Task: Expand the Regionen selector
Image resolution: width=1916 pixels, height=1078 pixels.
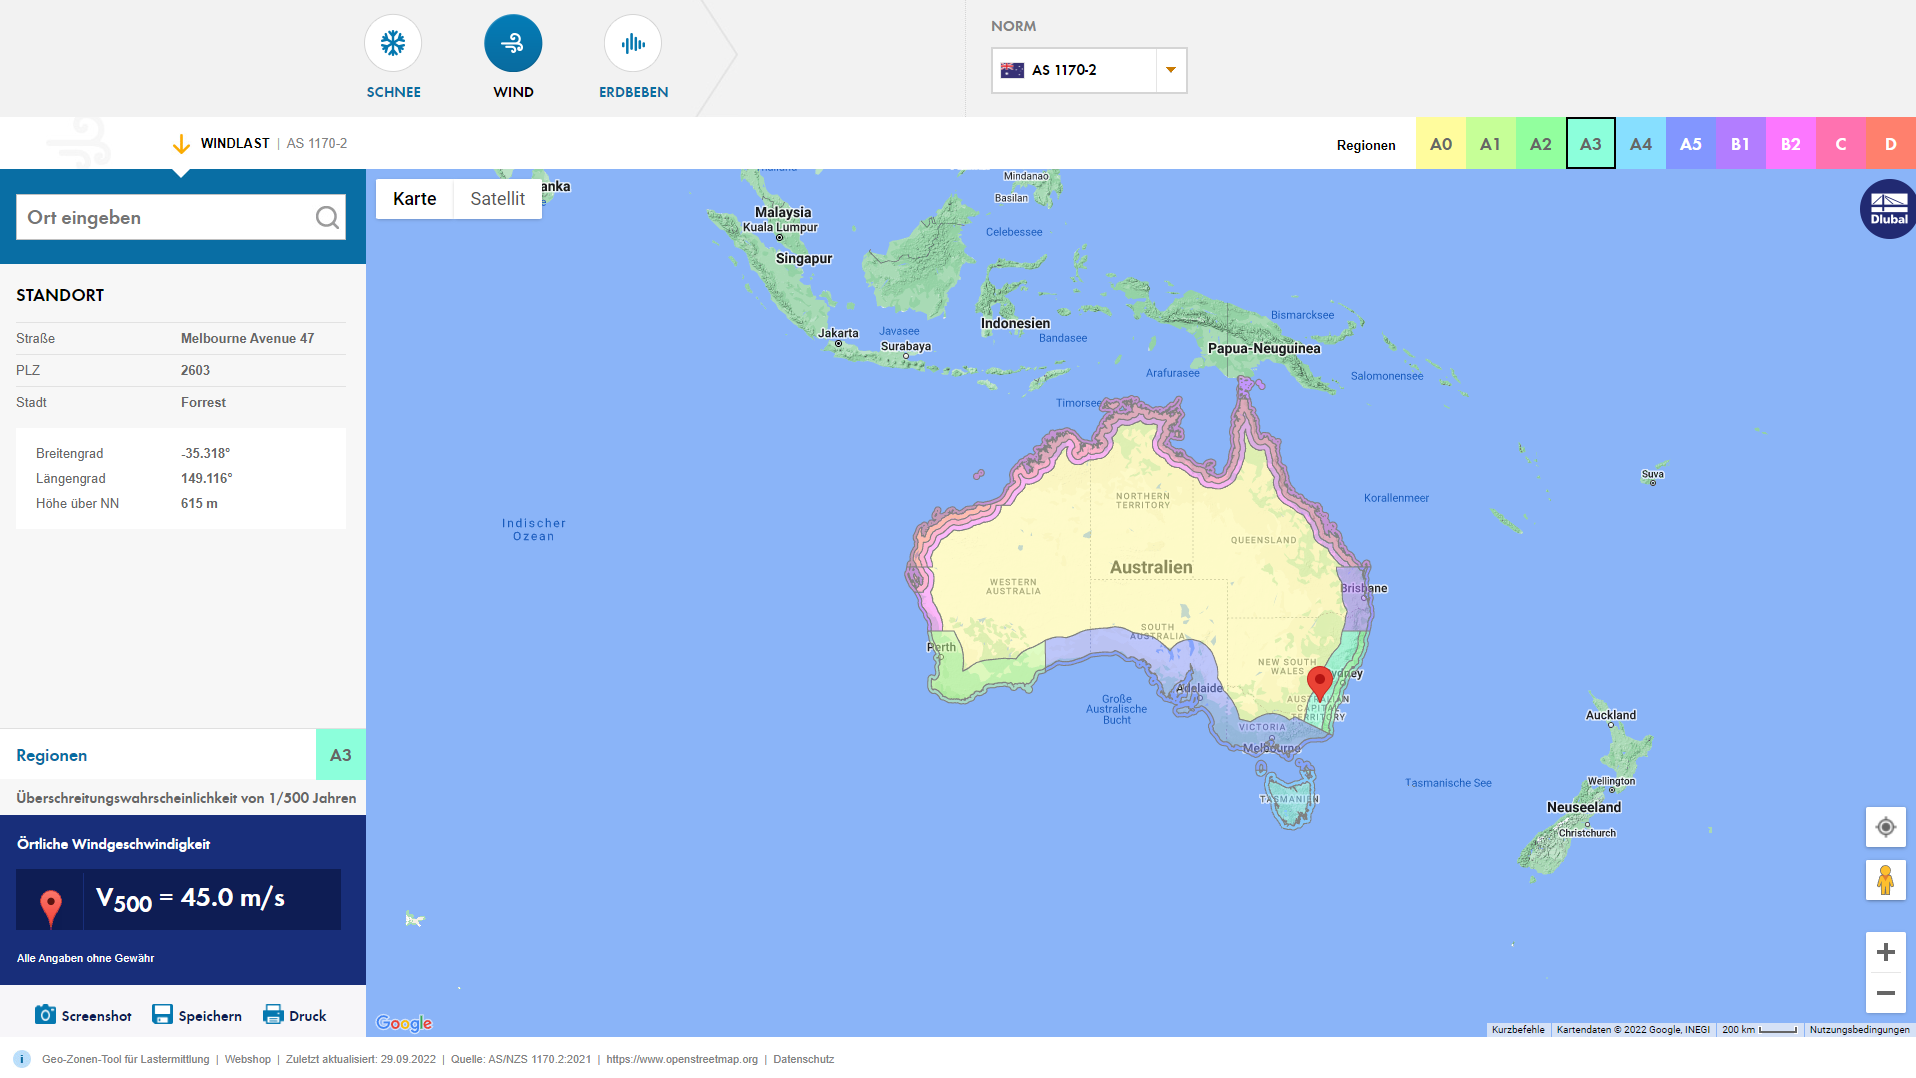Action: pyautogui.click(x=1366, y=144)
